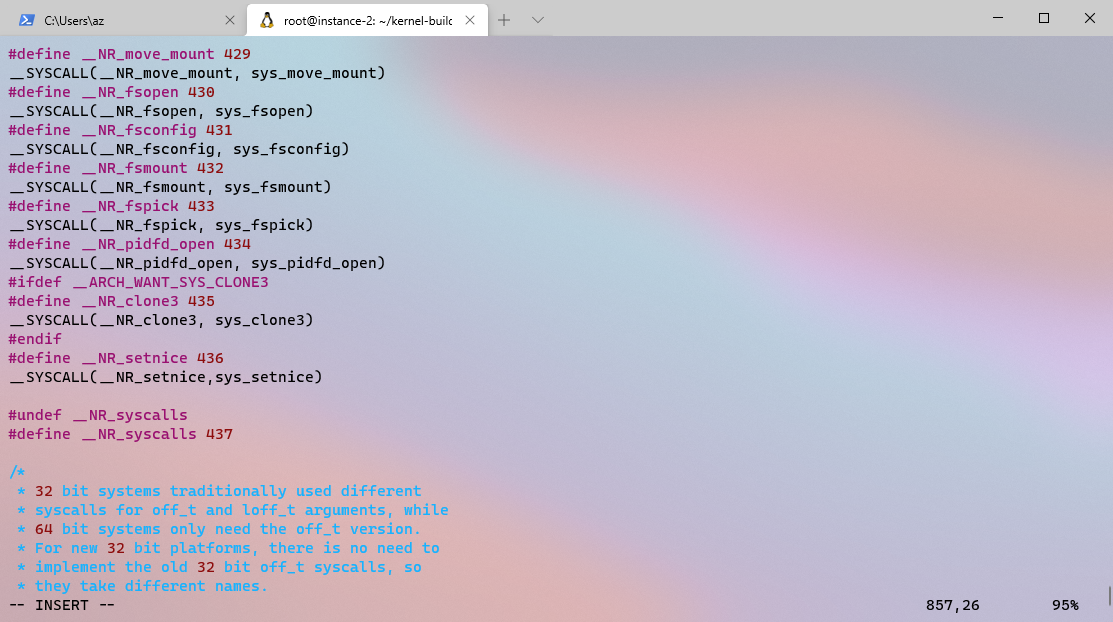This screenshot has height=622, width=1113.
Task: Close the C:\Users\az tab
Action: point(230,18)
